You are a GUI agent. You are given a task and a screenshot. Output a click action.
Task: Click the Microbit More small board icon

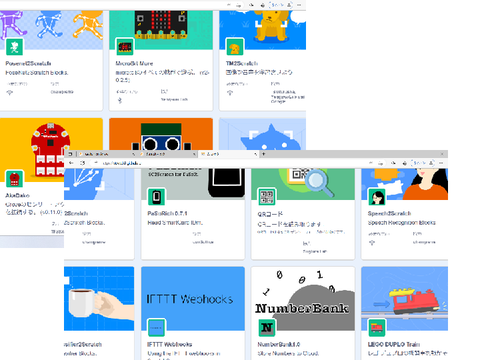(124, 47)
